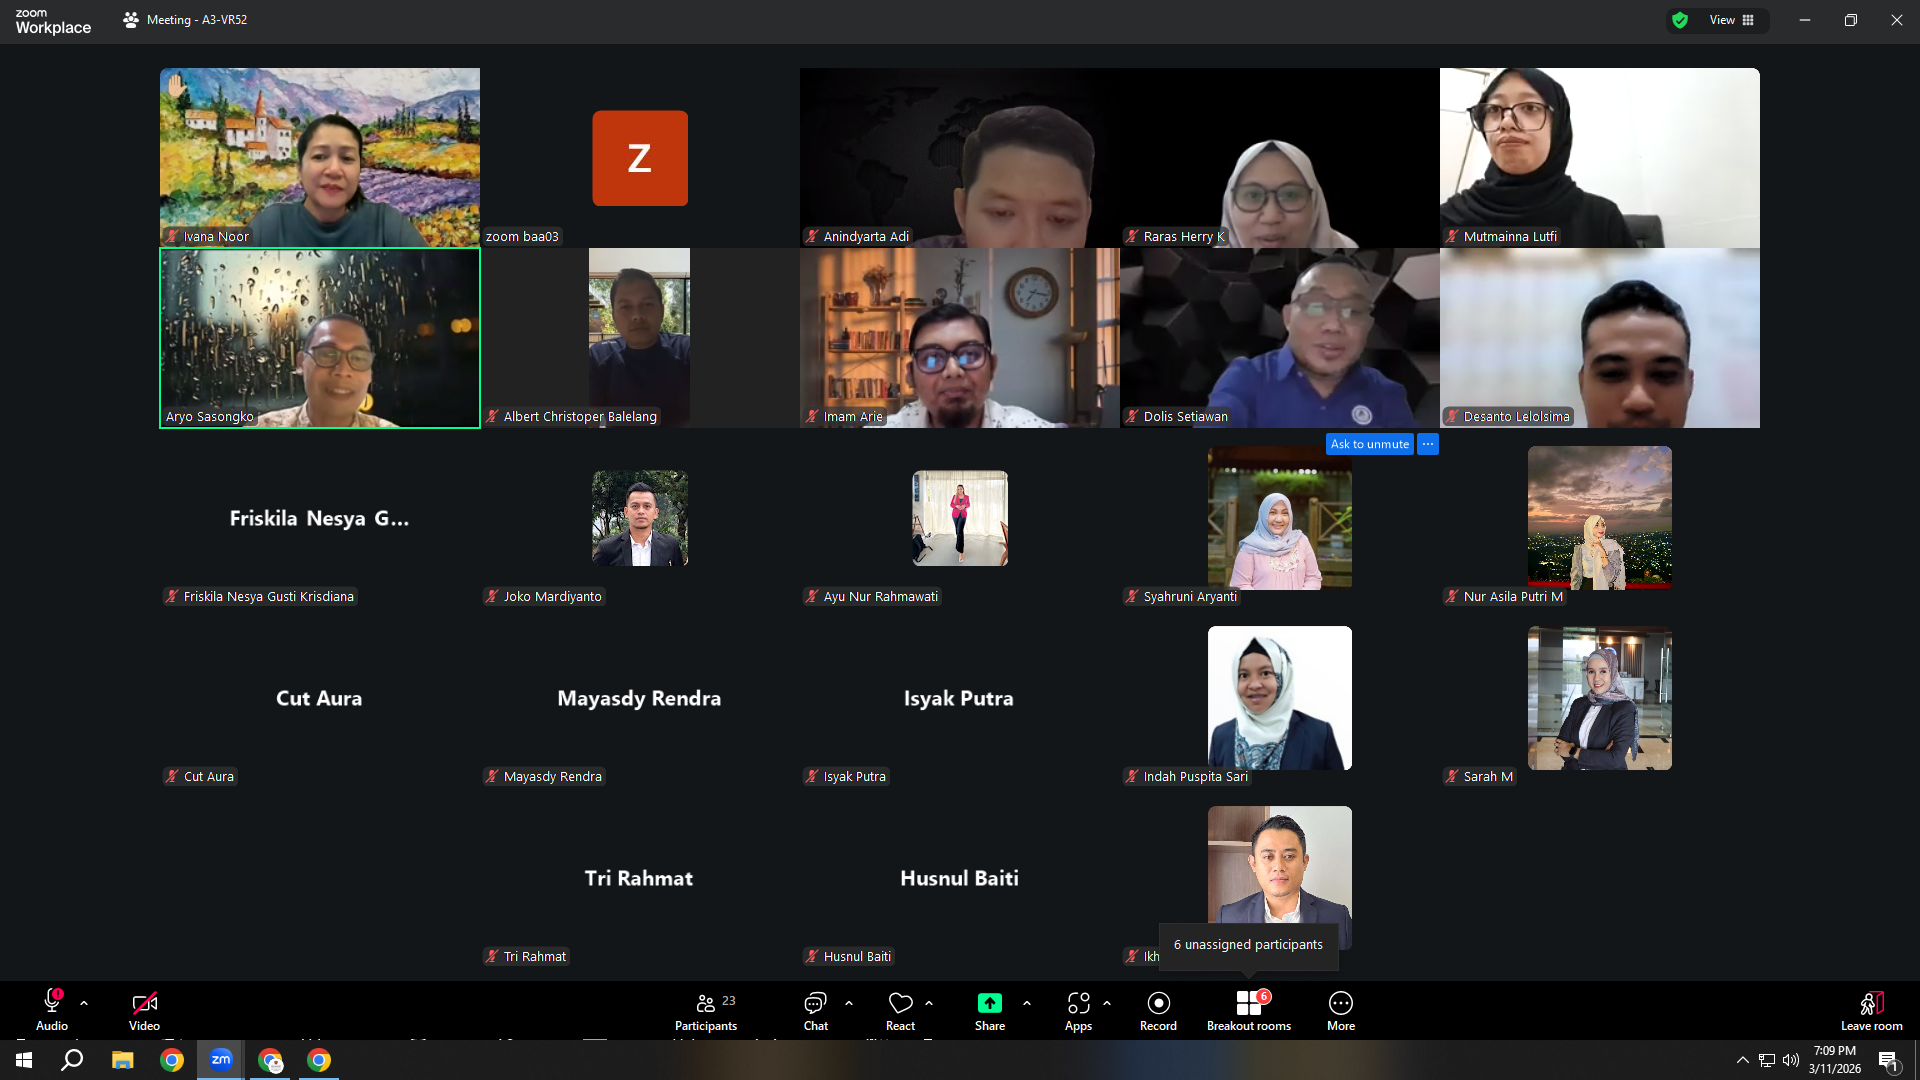Expand the Share options arrow
Screen dimensions: 1920x1080
point(1027,1003)
